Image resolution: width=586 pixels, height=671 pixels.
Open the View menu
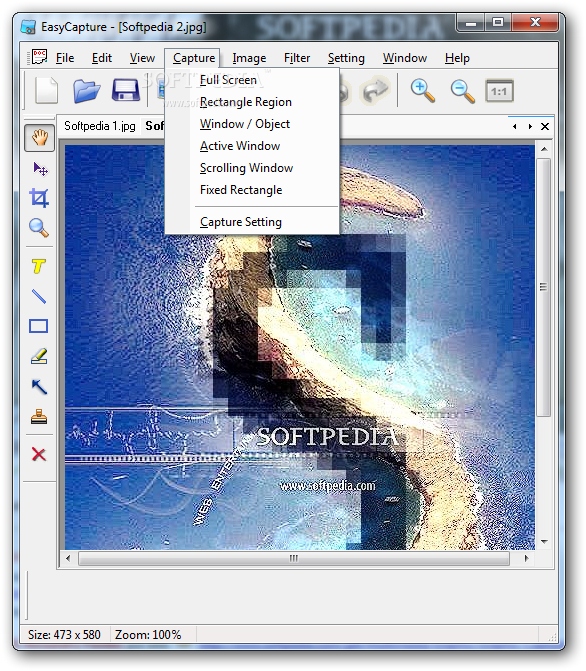click(142, 58)
